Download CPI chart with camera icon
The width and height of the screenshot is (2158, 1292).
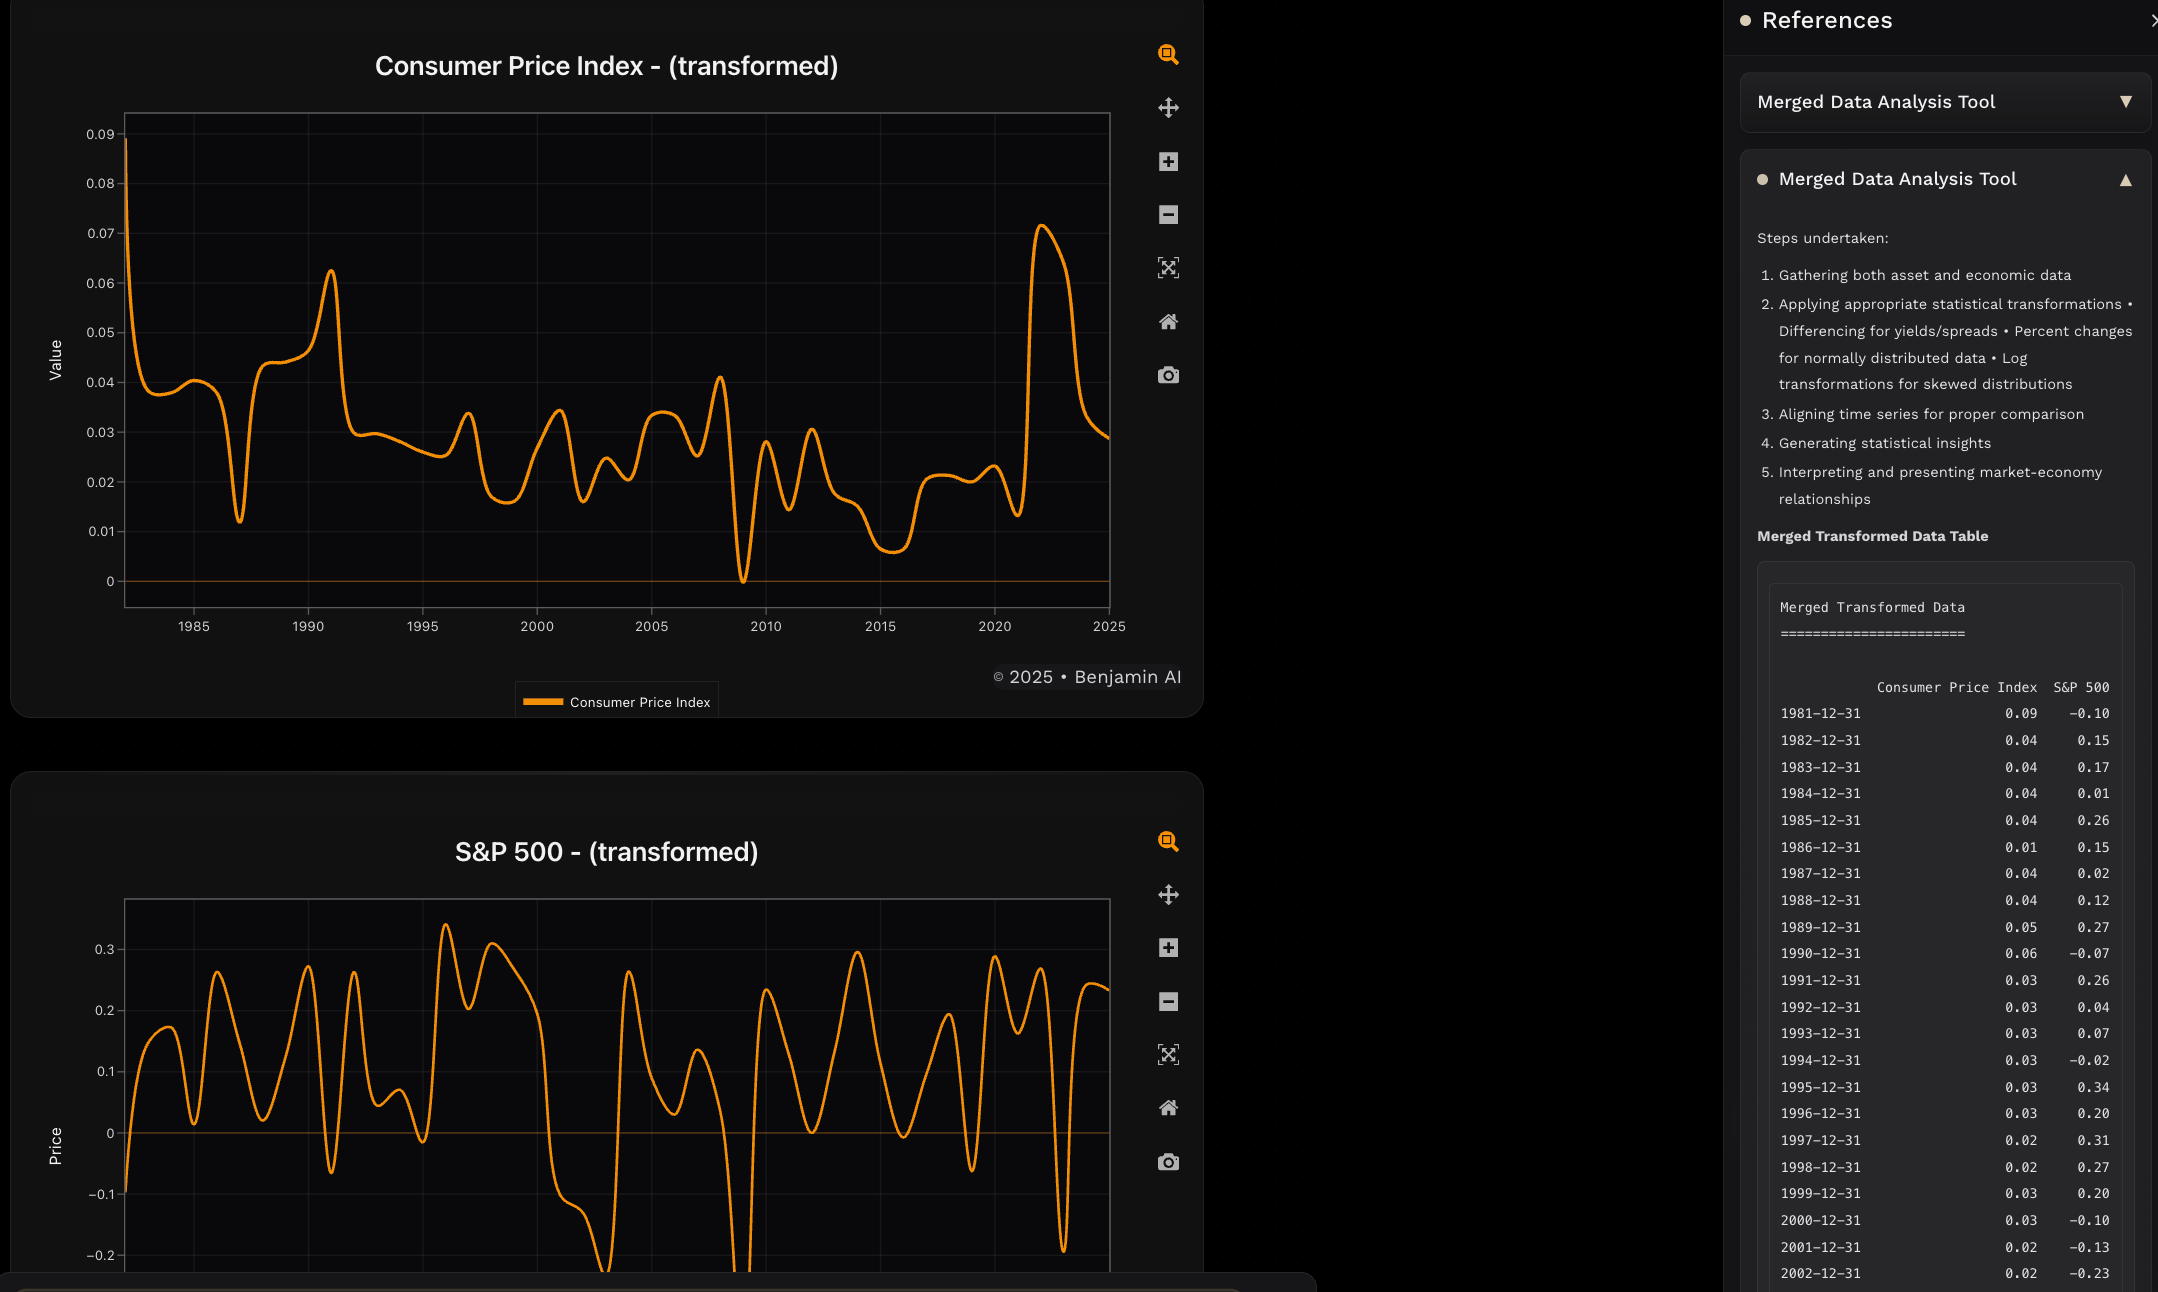click(x=1168, y=375)
